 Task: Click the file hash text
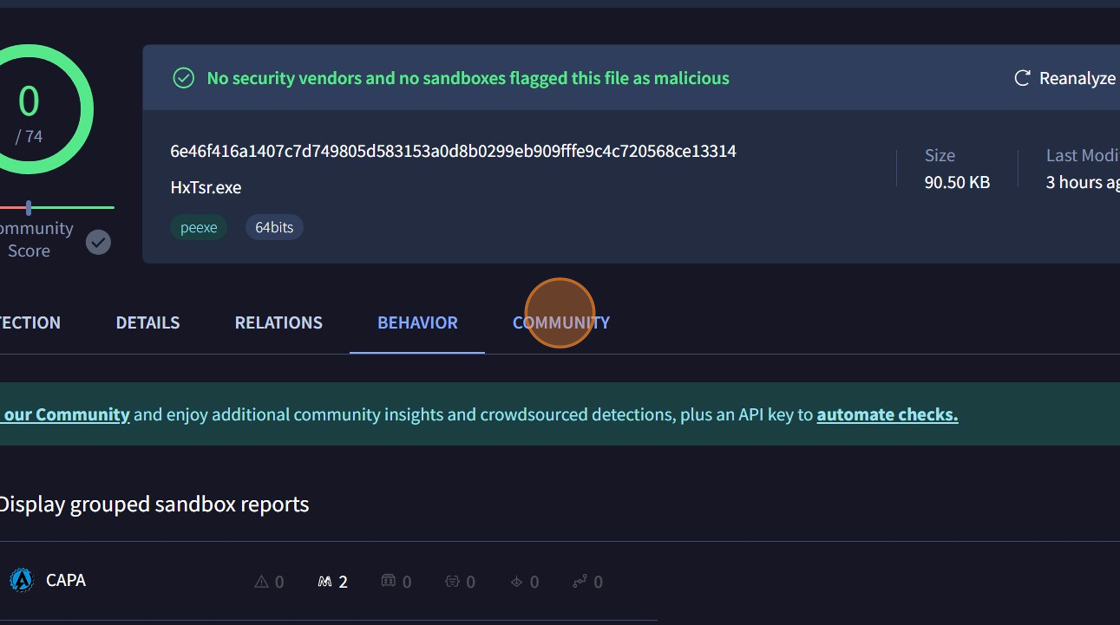coord(453,151)
